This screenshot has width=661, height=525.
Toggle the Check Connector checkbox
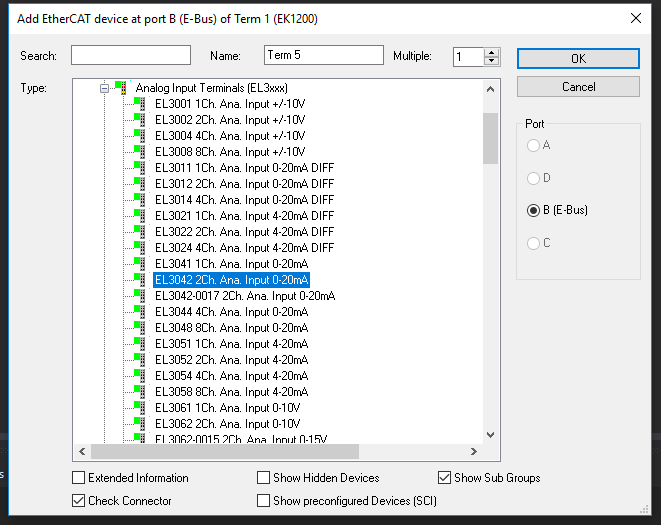(78, 501)
